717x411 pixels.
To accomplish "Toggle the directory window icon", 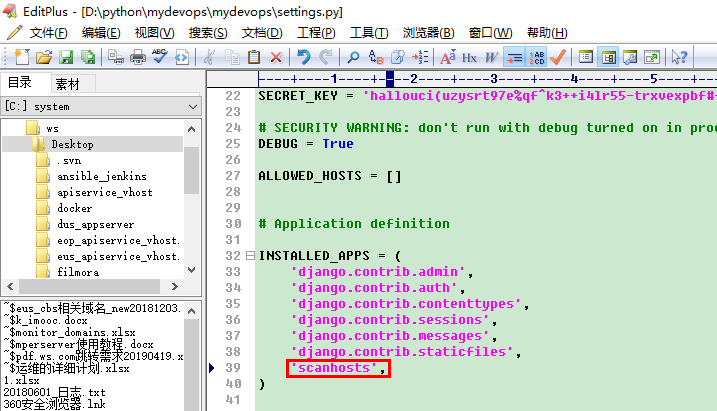I will 586,57.
